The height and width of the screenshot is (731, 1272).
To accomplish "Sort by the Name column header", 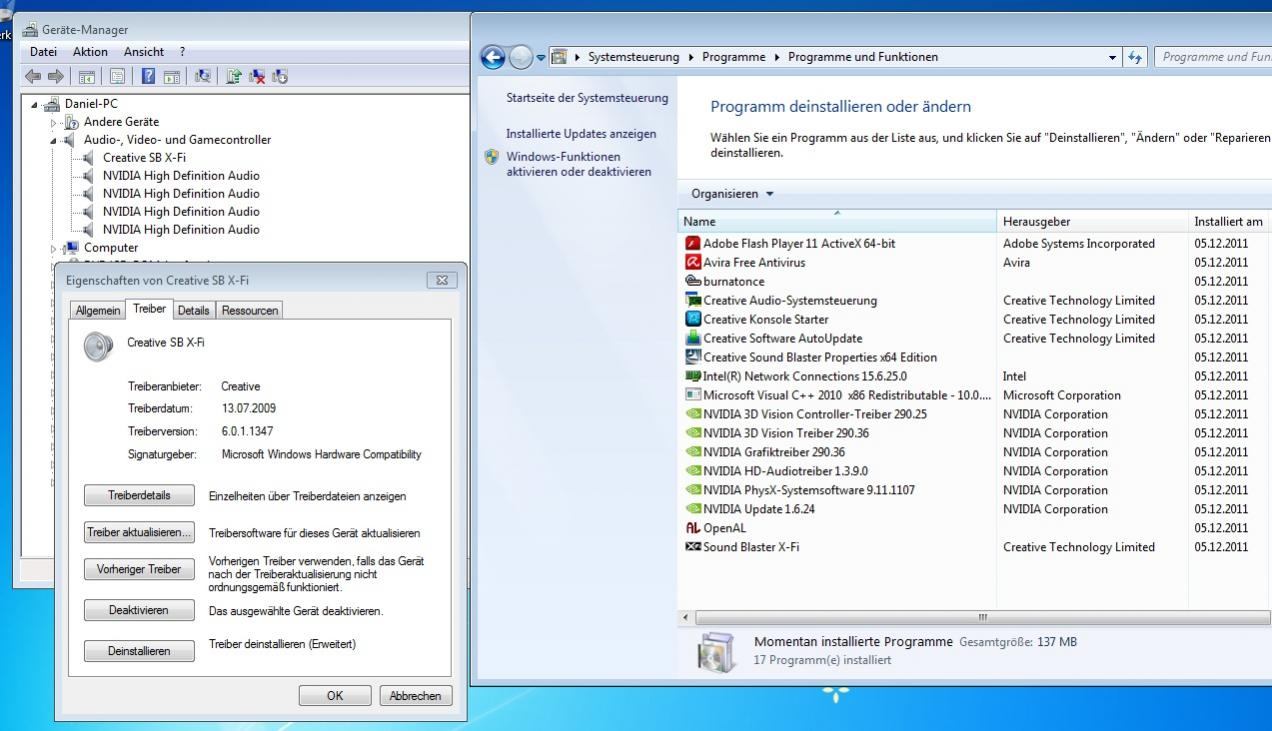I will [838, 220].
